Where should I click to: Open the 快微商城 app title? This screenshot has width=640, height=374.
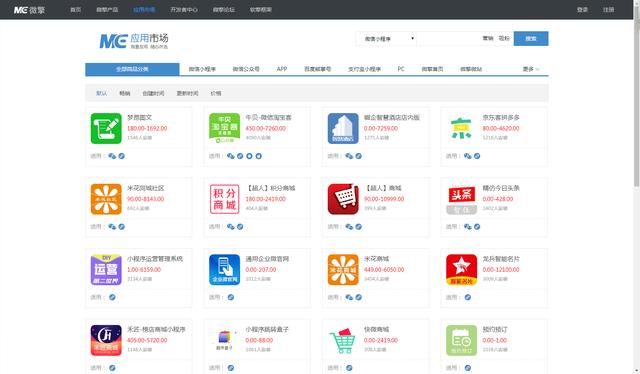(376, 329)
